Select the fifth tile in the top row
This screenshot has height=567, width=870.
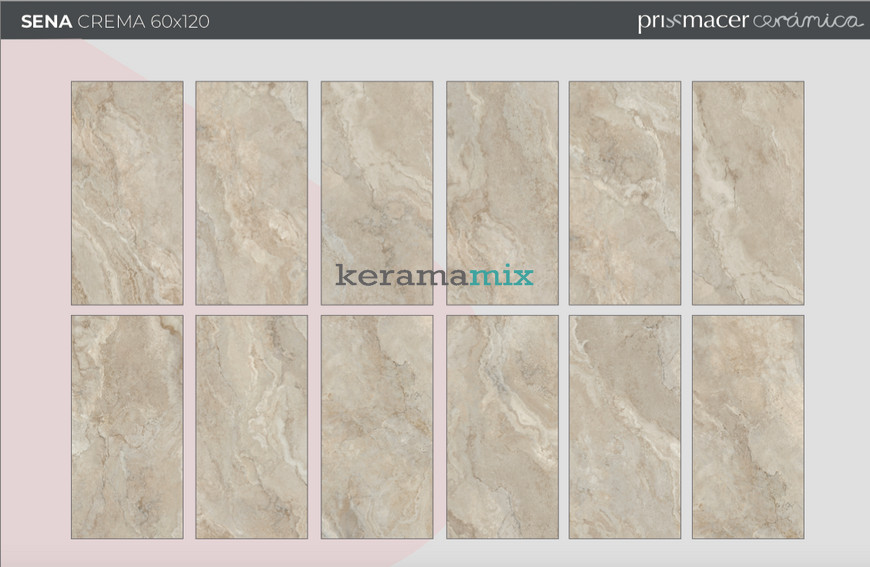point(625,193)
